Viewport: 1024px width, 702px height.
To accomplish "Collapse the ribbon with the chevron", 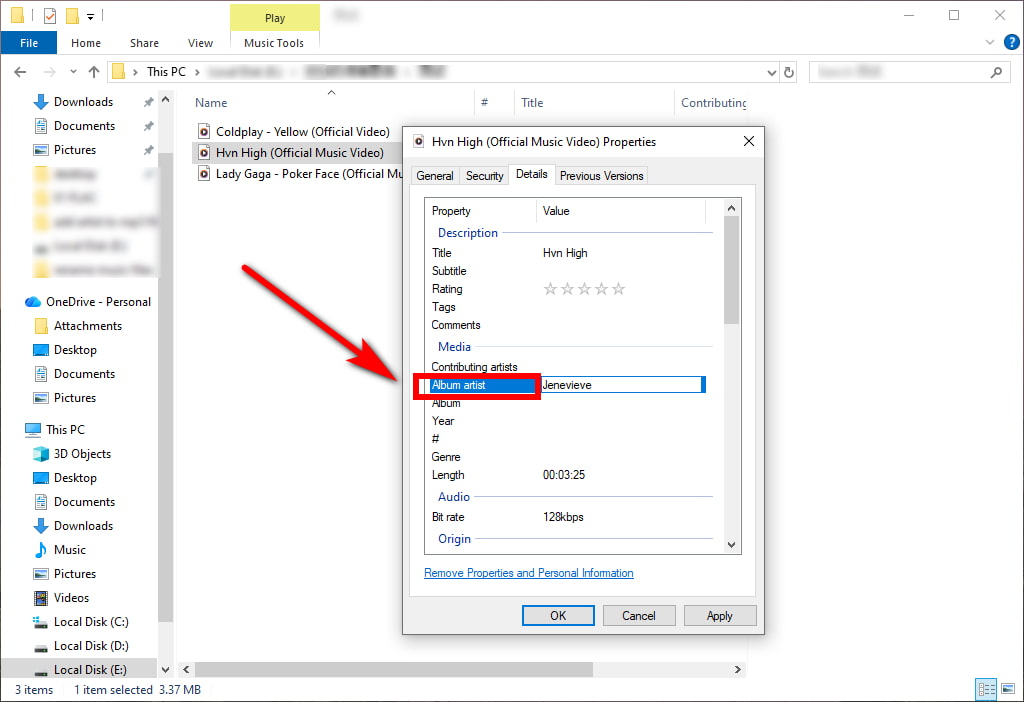I will tap(989, 43).
